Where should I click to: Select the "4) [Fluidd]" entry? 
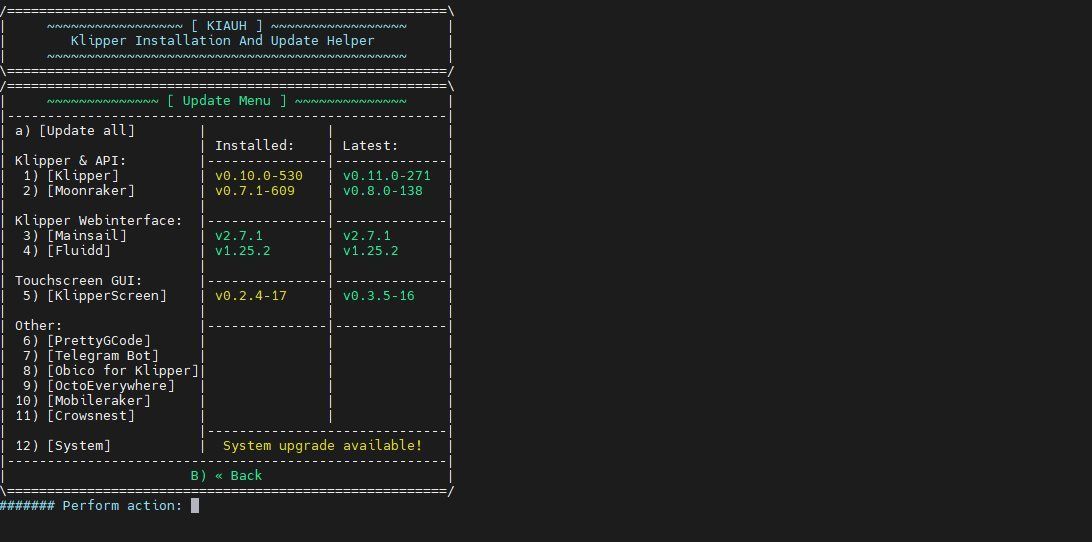point(66,251)
